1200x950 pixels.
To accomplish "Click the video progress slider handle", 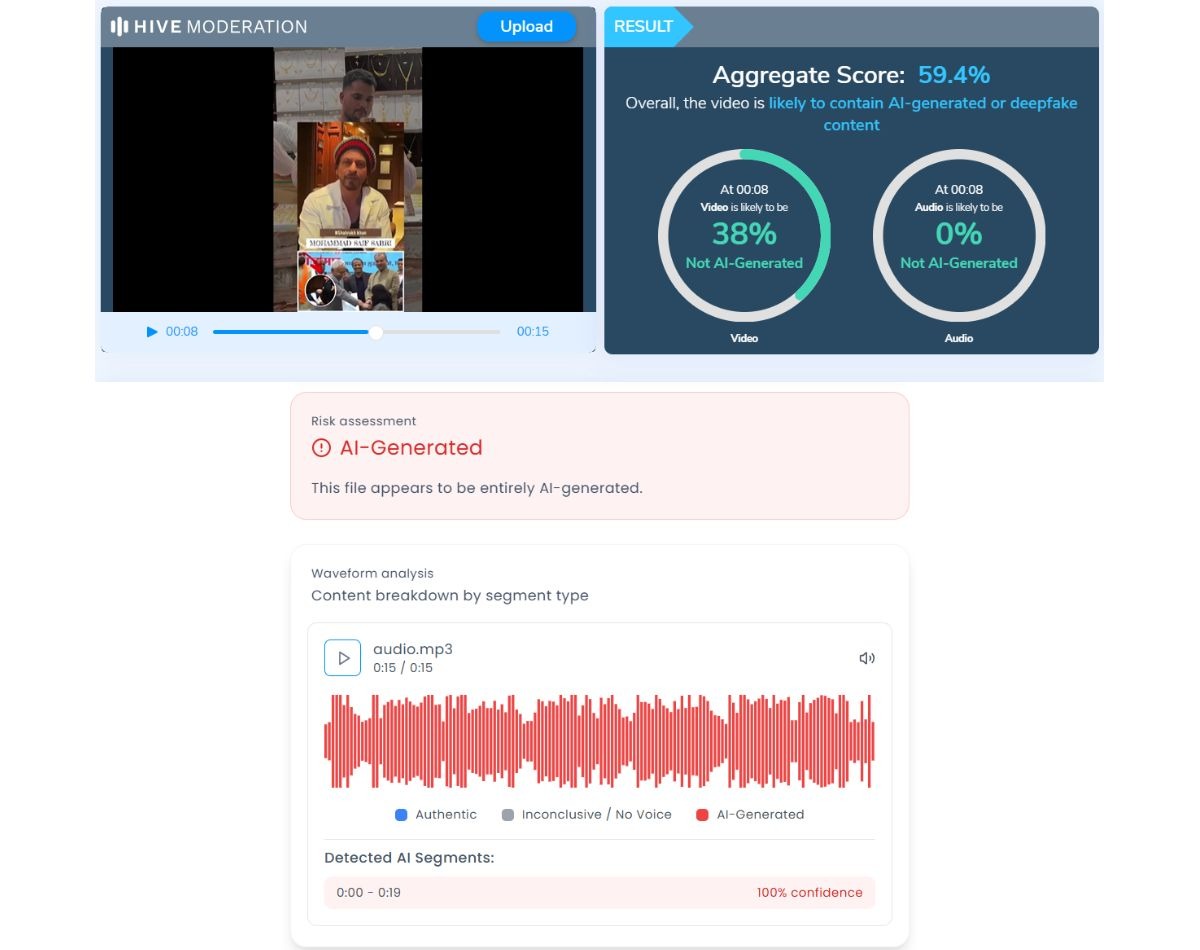I will coord(376,332).
